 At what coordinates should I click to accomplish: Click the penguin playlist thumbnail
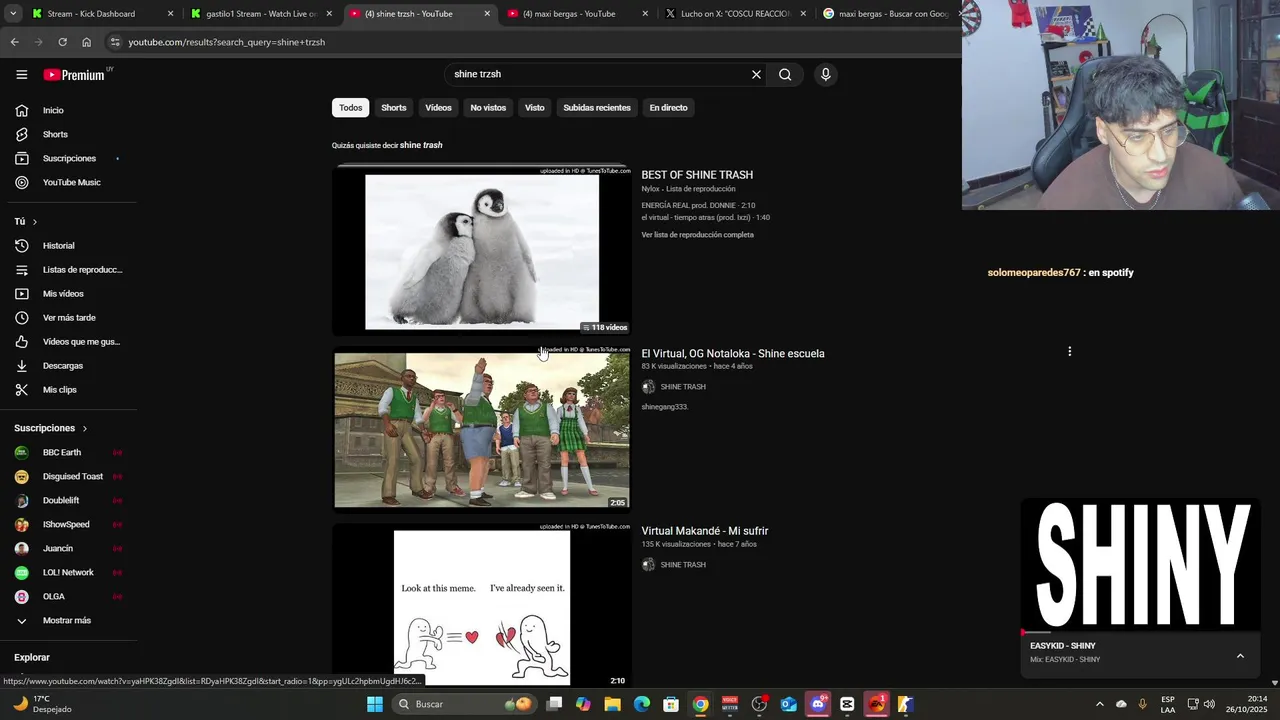coord(482,250)
